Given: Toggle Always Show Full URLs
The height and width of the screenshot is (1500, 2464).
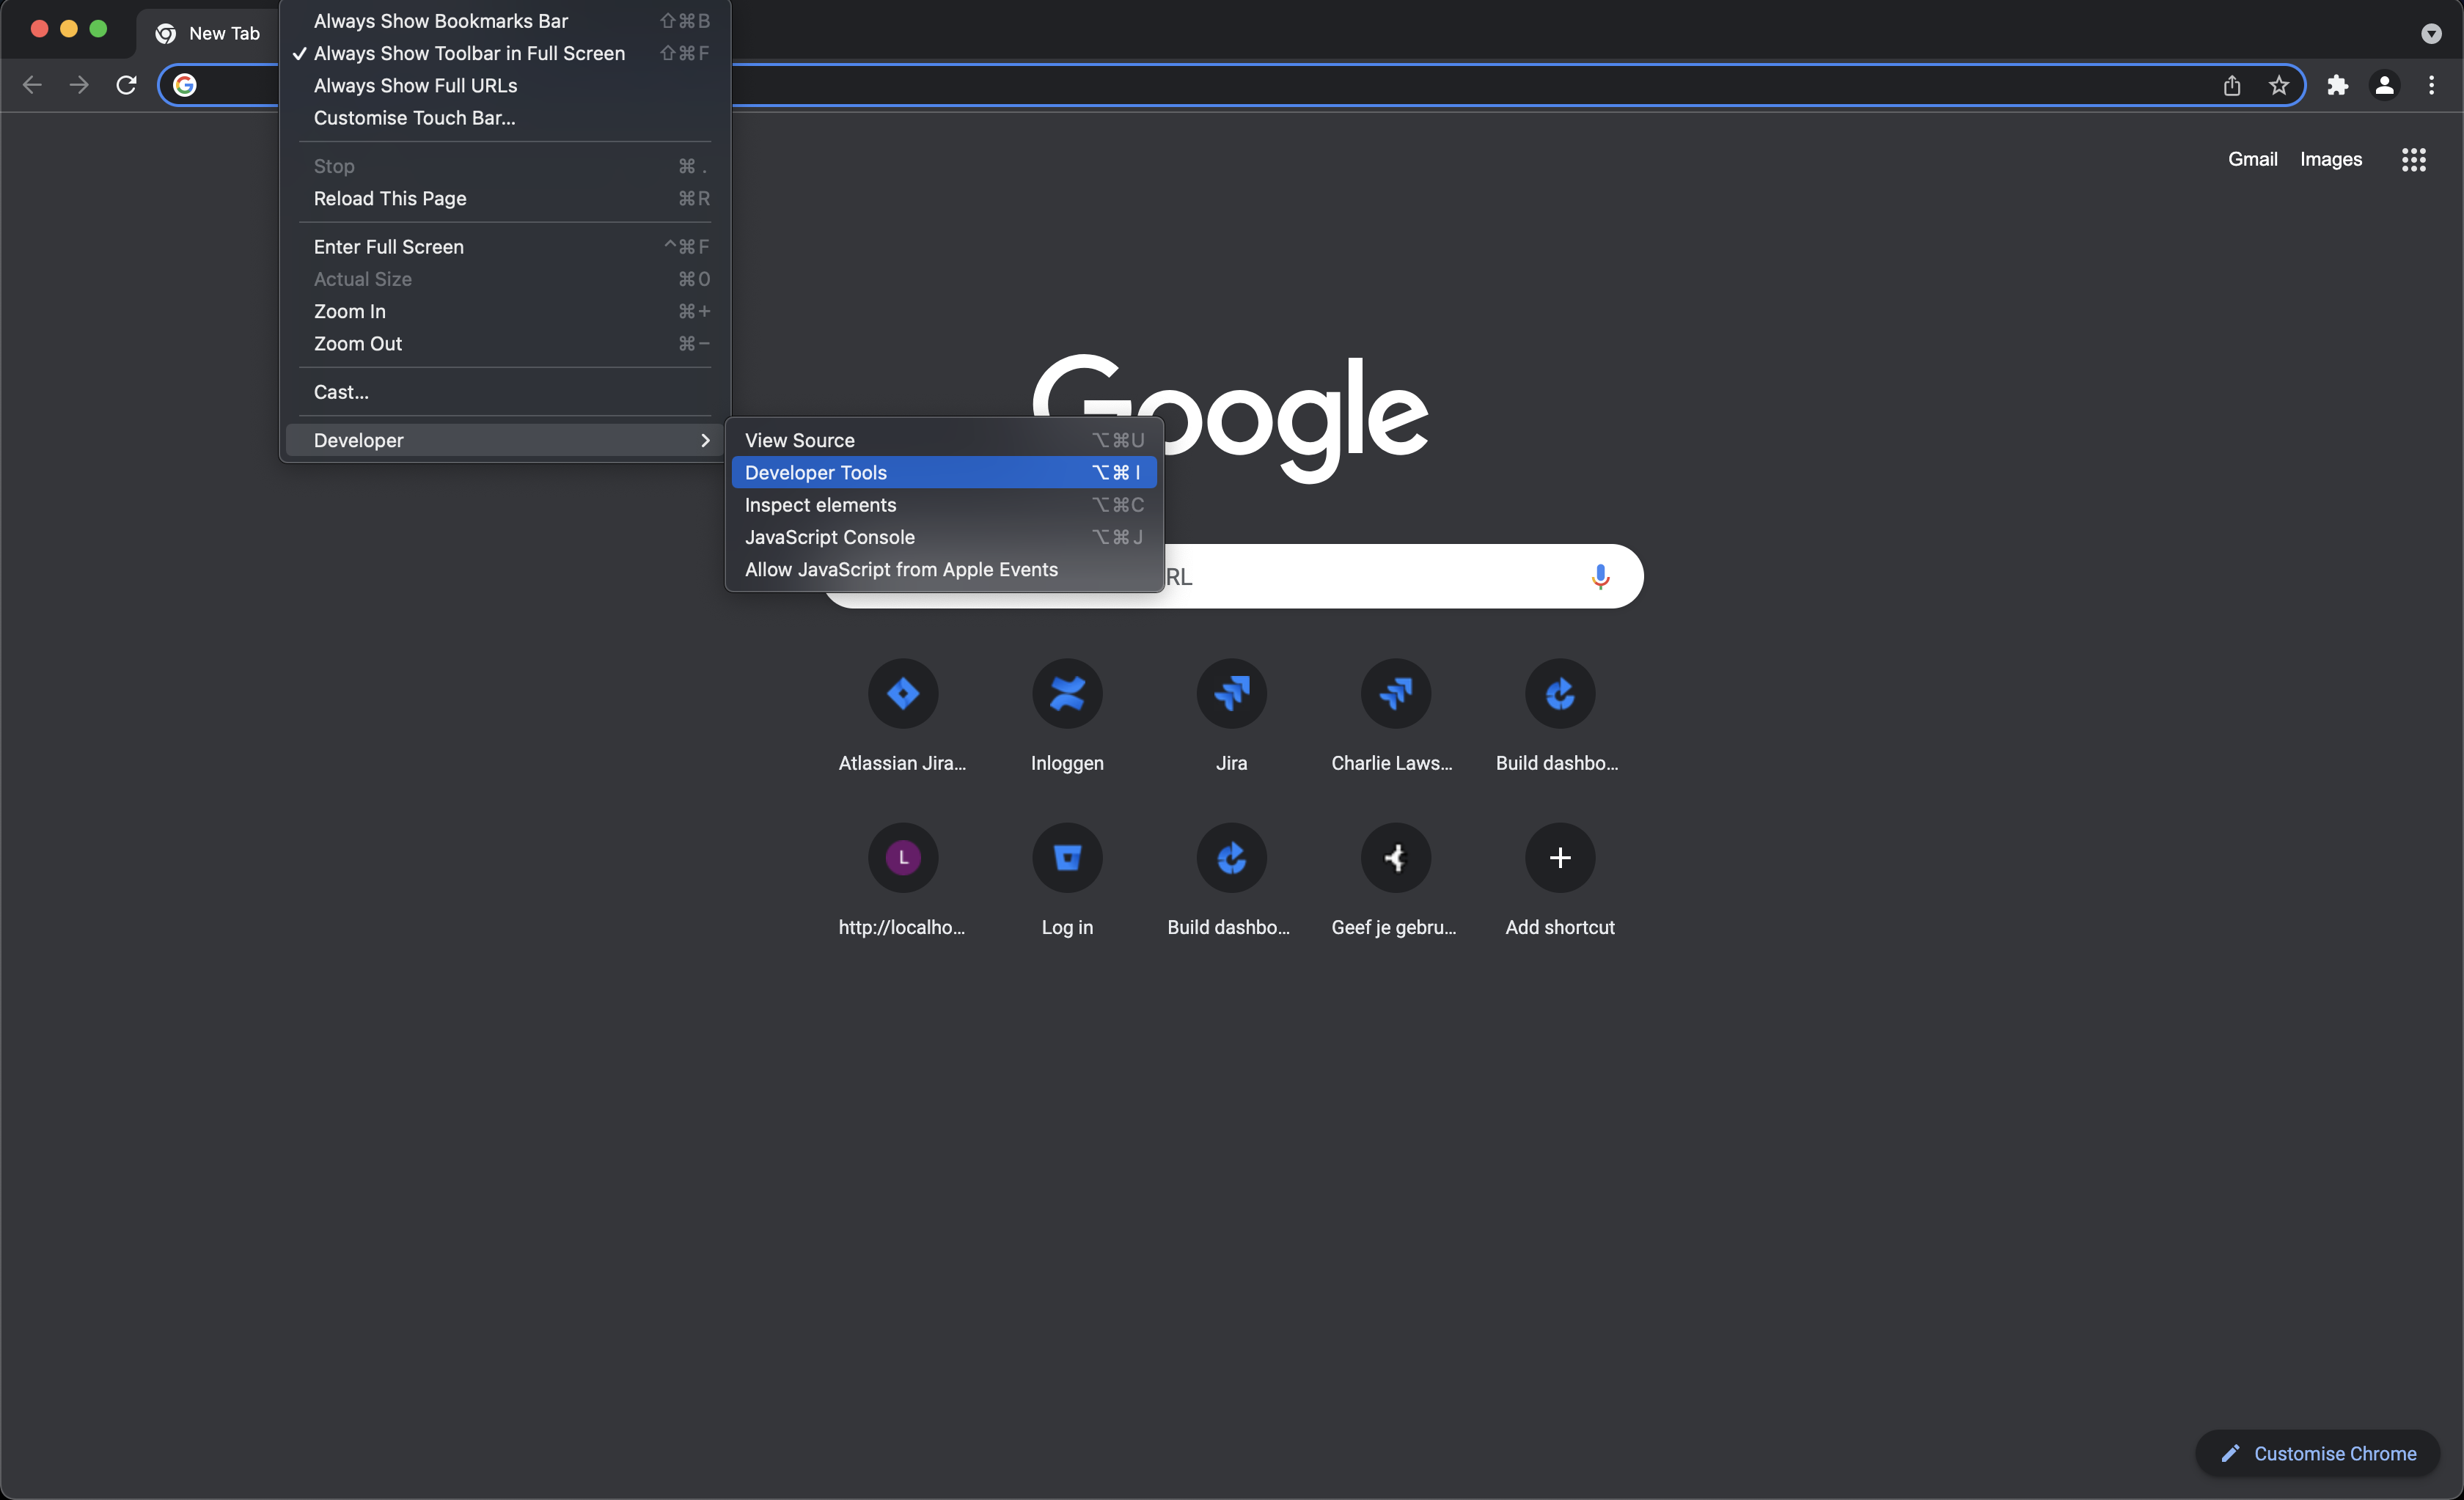Looking at the screenshot, I should click(505, 85).
